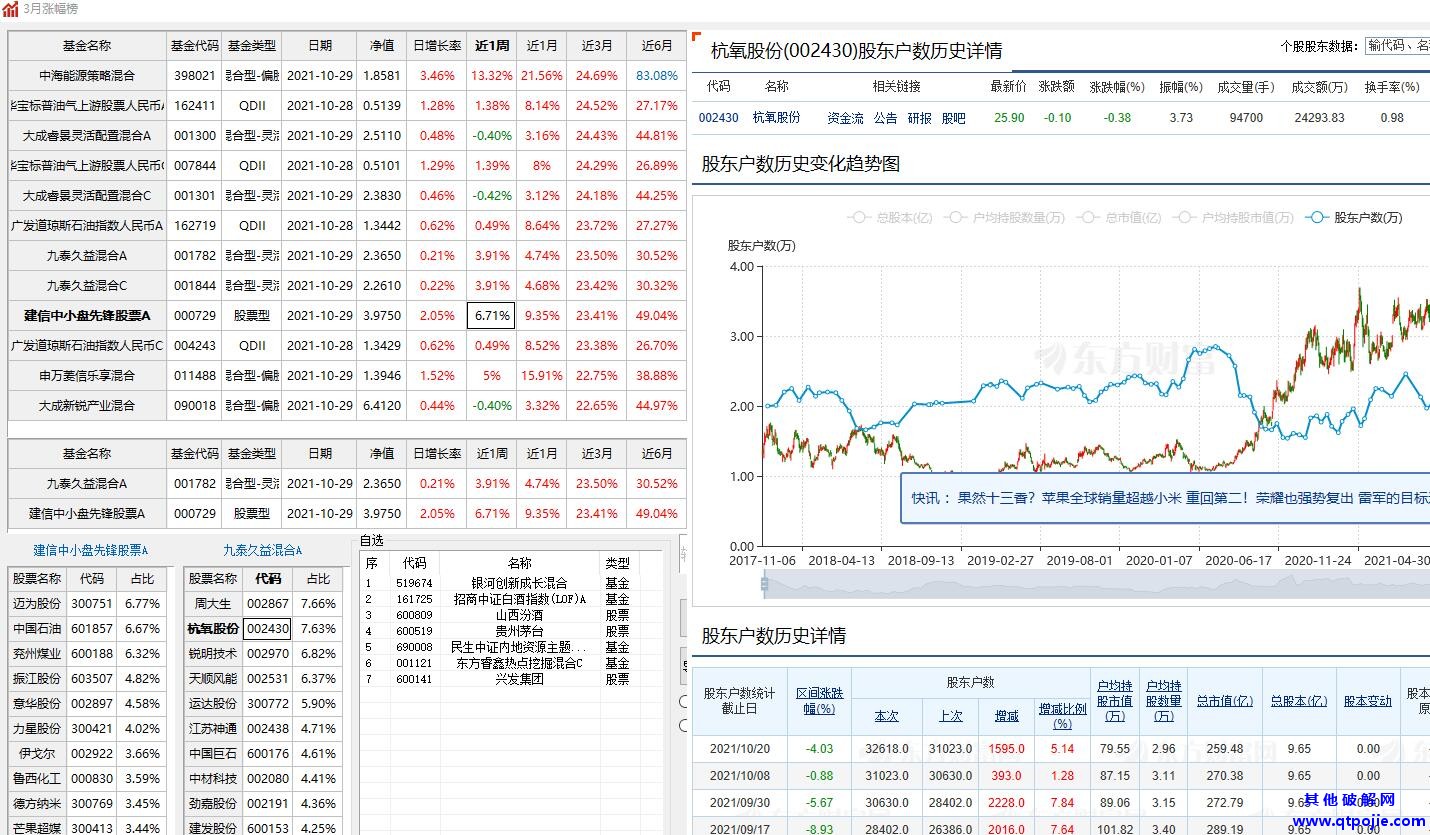Select watchlist item 山西汾酒

tap(519, 615)
